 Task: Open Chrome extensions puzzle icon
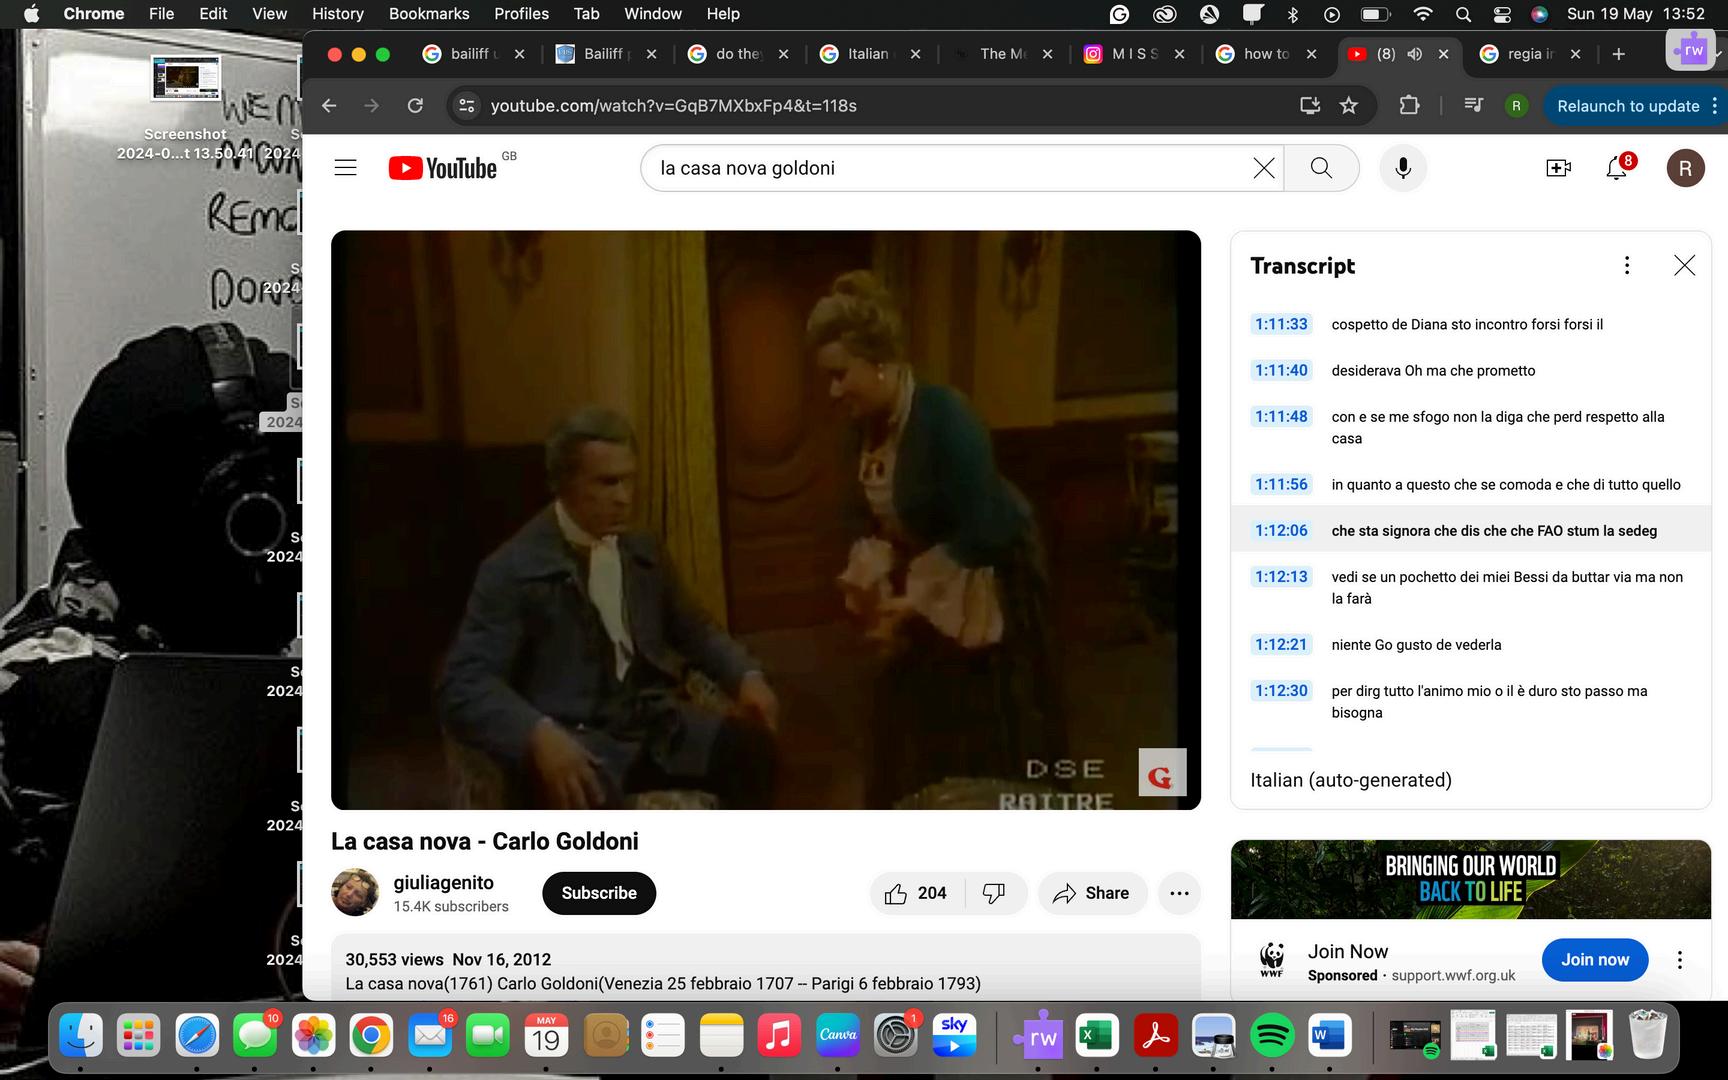[1409, 106]
